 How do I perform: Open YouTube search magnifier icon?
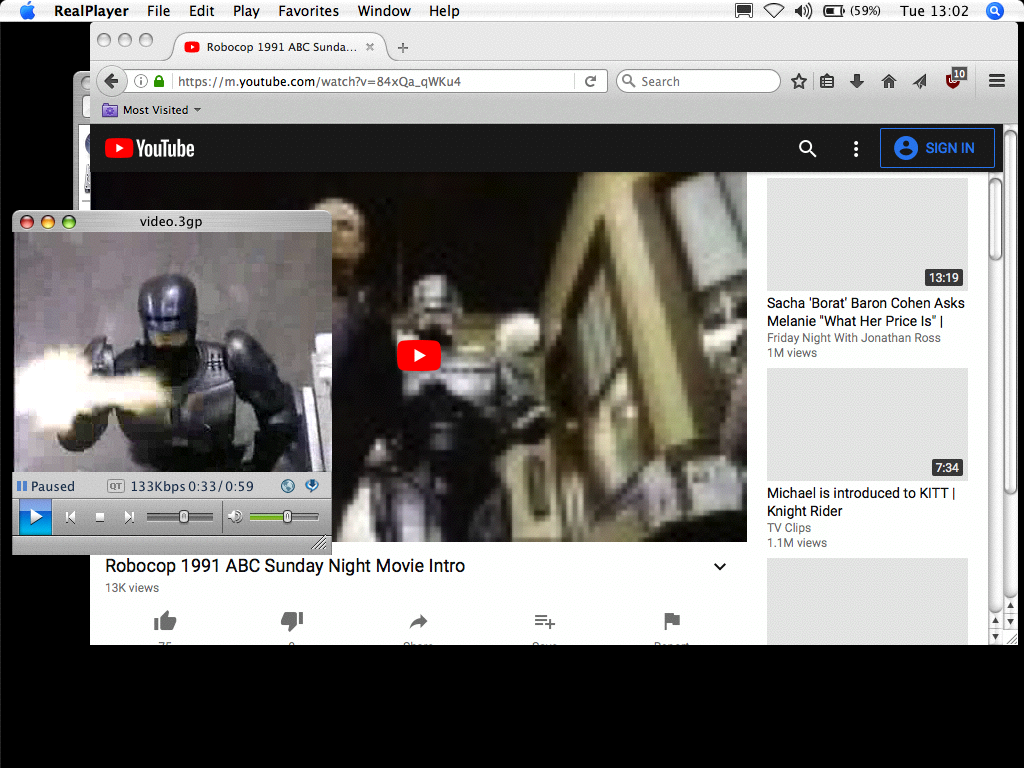[x=808, y=148]
